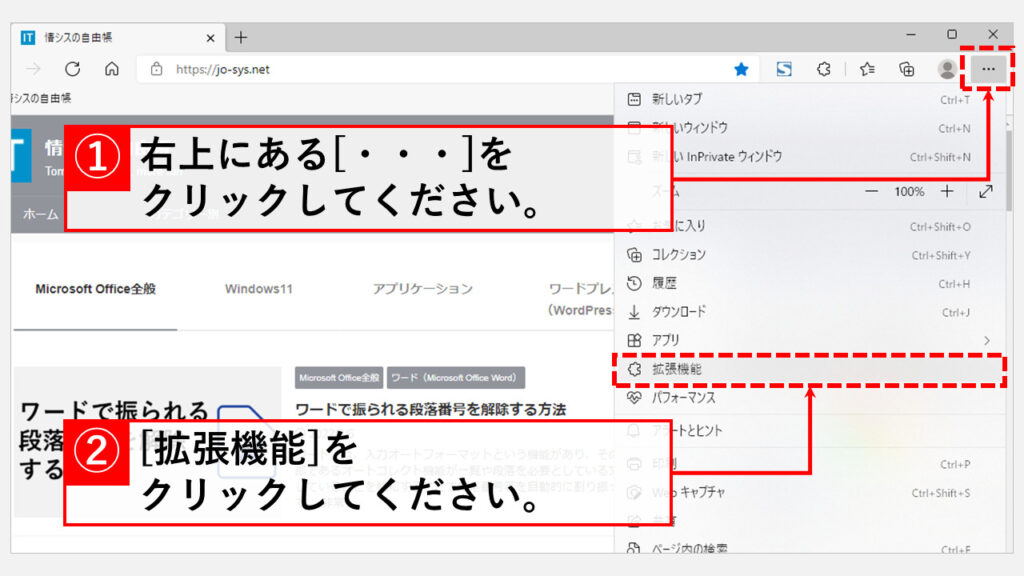
Task: Open 履歴 from the menu
Action: pyautogui.click(x=664, y=283)
